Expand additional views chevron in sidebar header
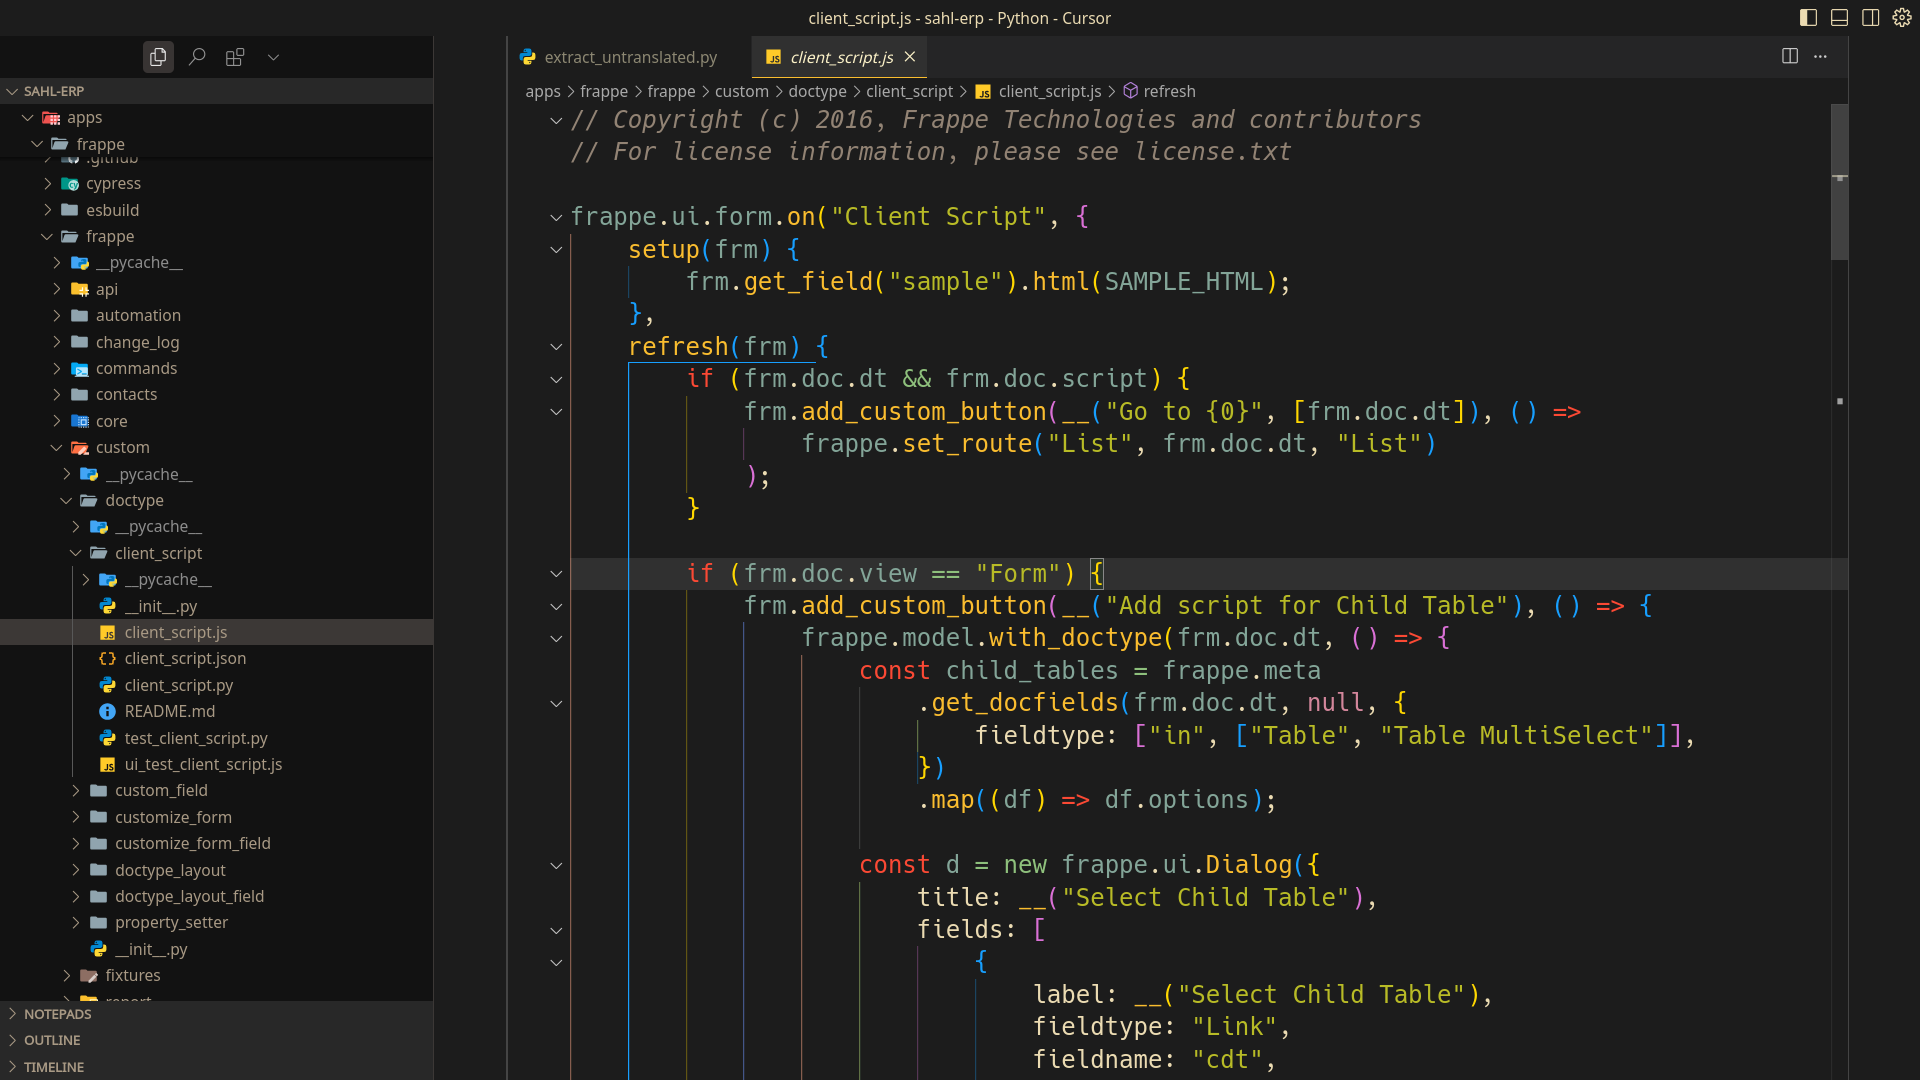Screen dimensions: 1920x1080 coord(273,57)
